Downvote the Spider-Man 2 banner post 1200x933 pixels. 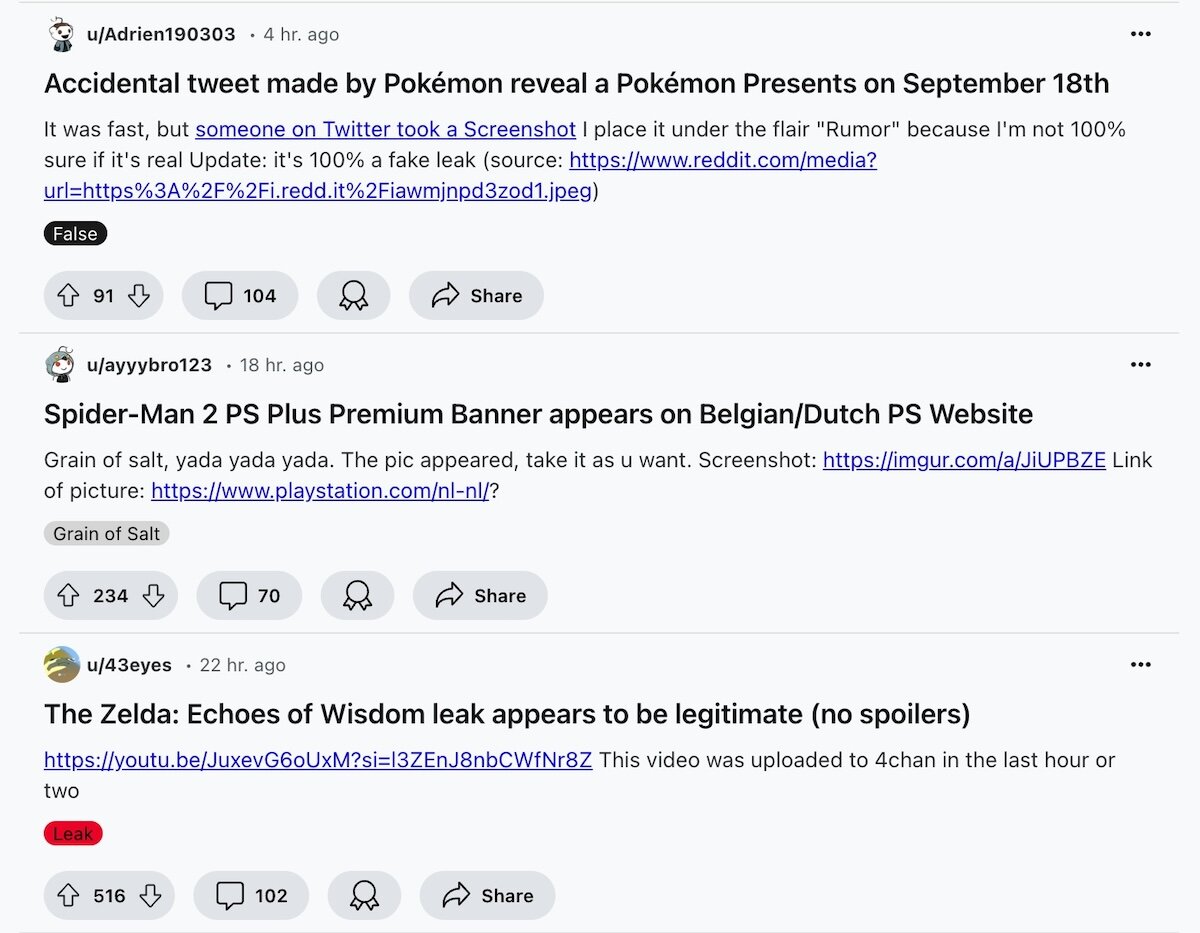pos(153,596)
